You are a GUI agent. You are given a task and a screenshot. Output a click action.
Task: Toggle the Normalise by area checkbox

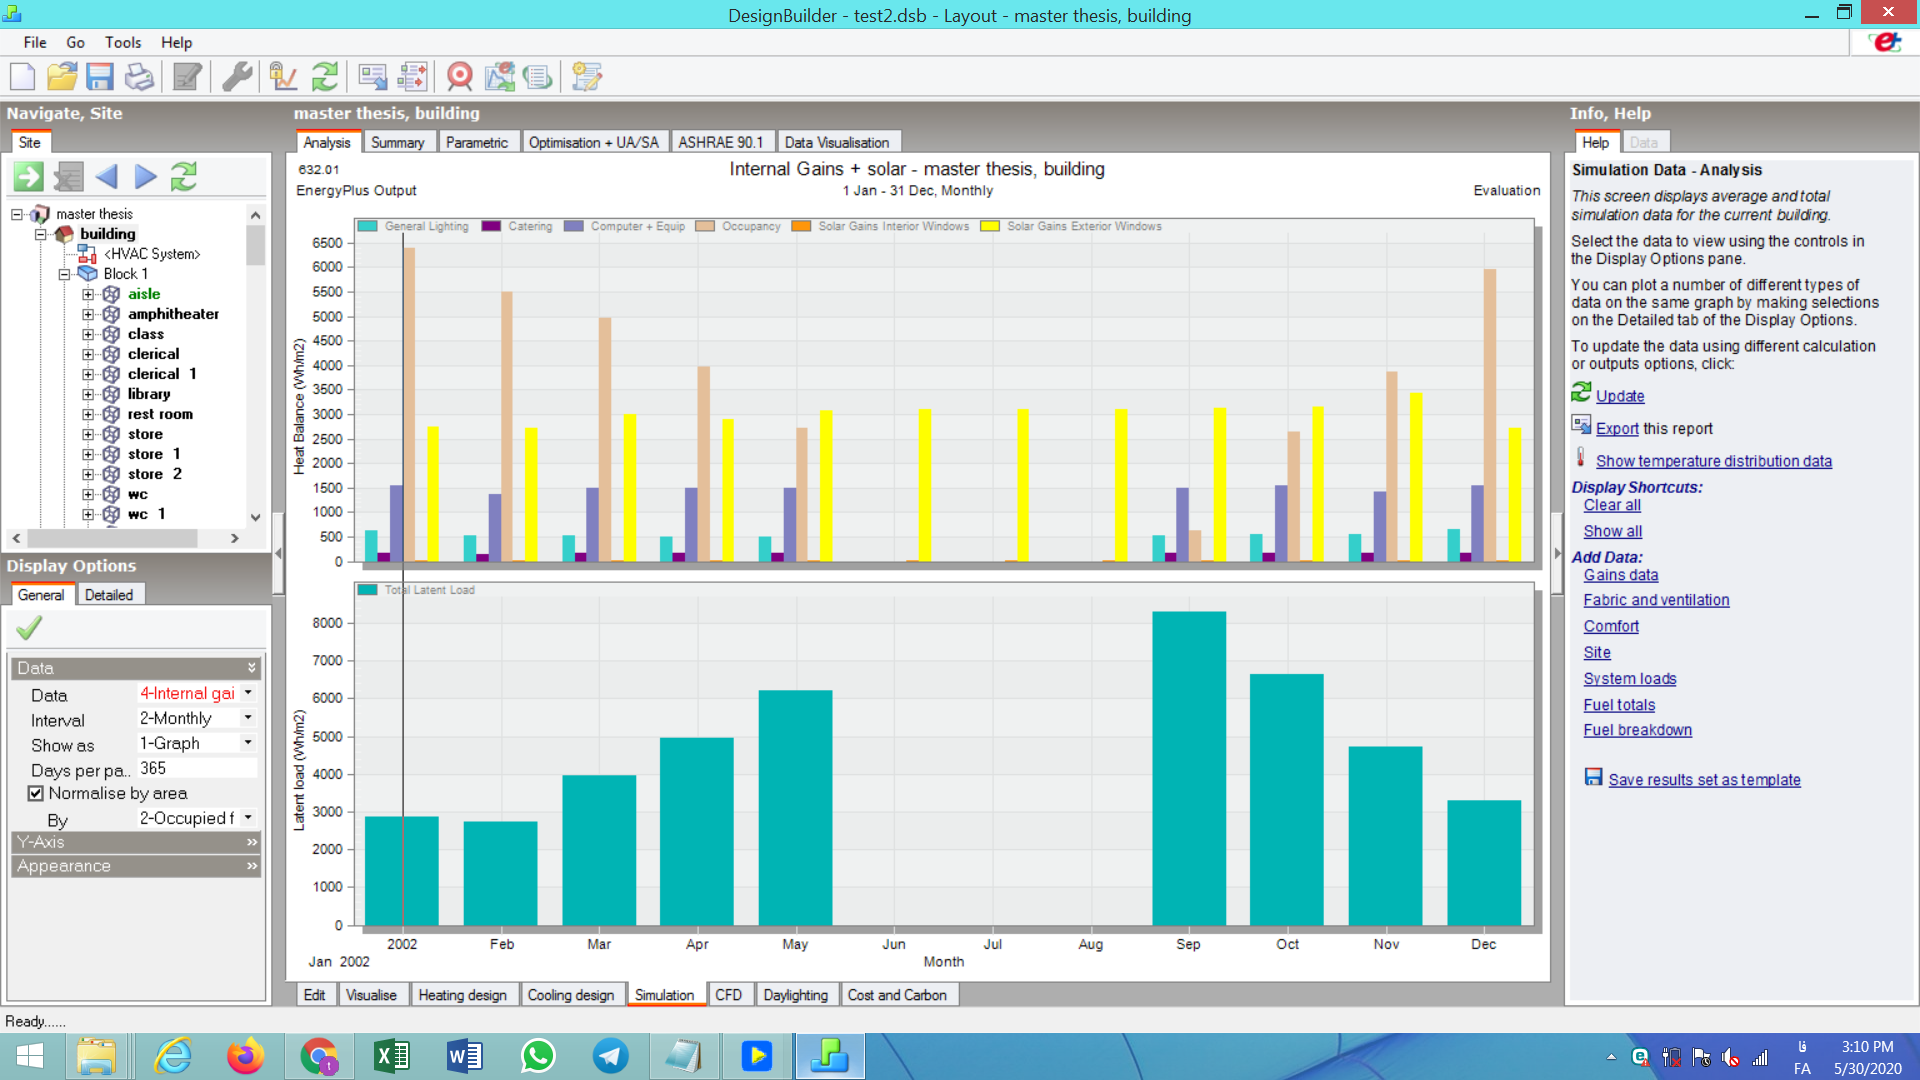tap(36, 793)
